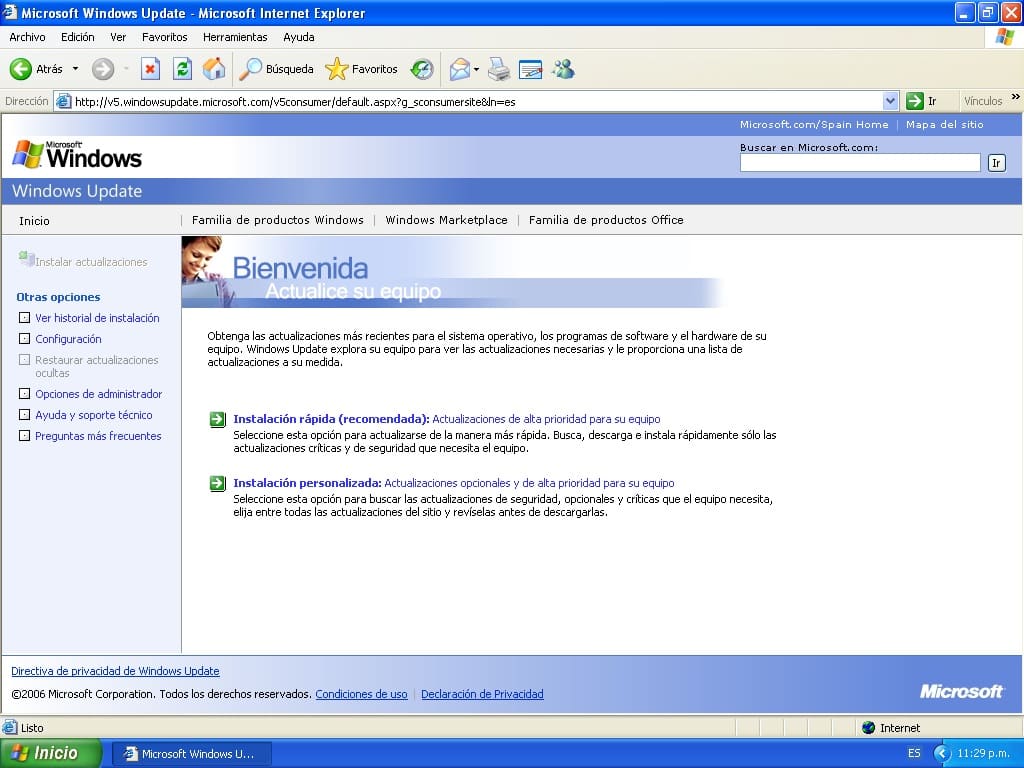Click the IE icon in the title bar
Image resolution: width=1024 pixels, height=768 pixels.
point(9,12)
